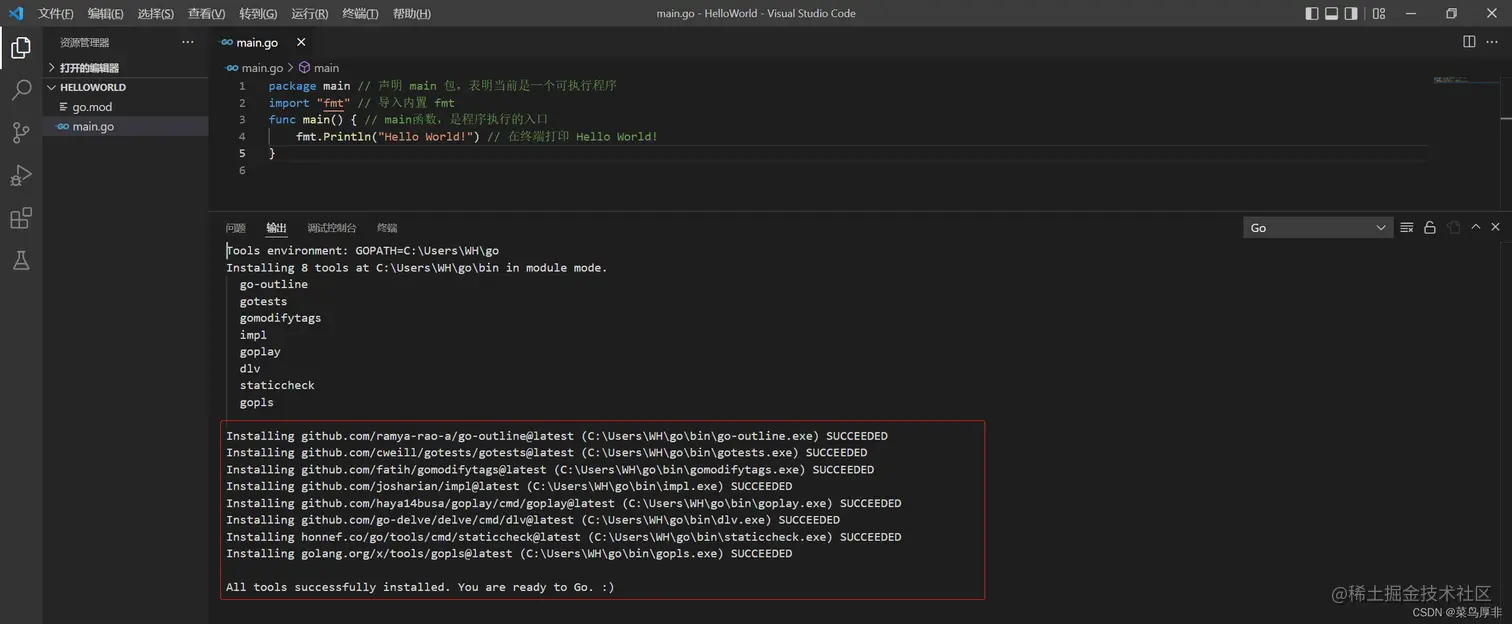This screenshot has height=624, width=1512.
Task: Open the Go (转到) menu
Action: click(x=258, y=13)
